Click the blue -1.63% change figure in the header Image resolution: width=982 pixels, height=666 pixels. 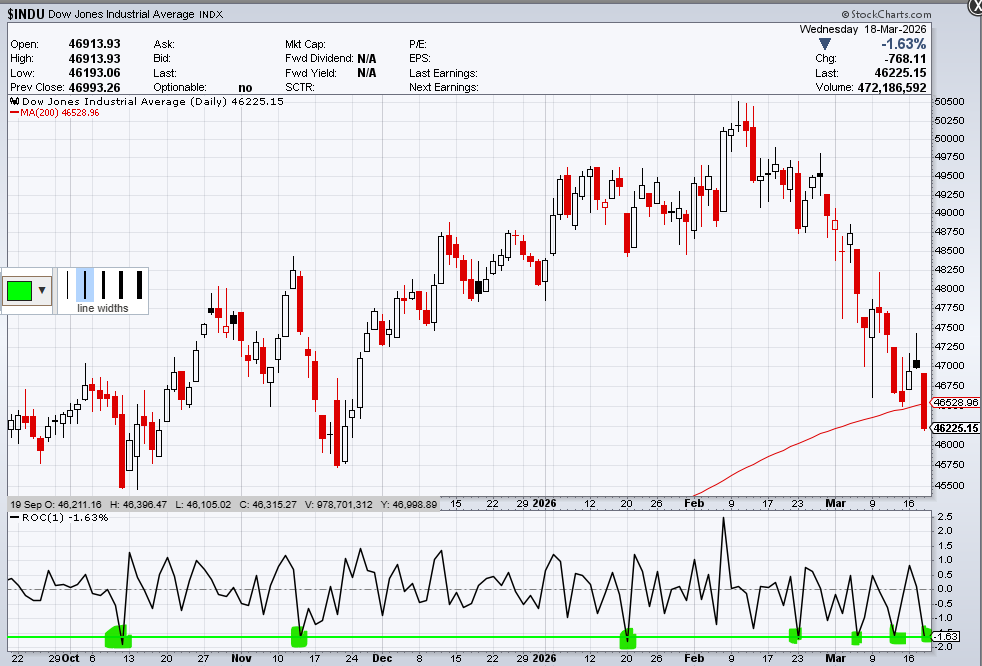[x=903, y=44]
